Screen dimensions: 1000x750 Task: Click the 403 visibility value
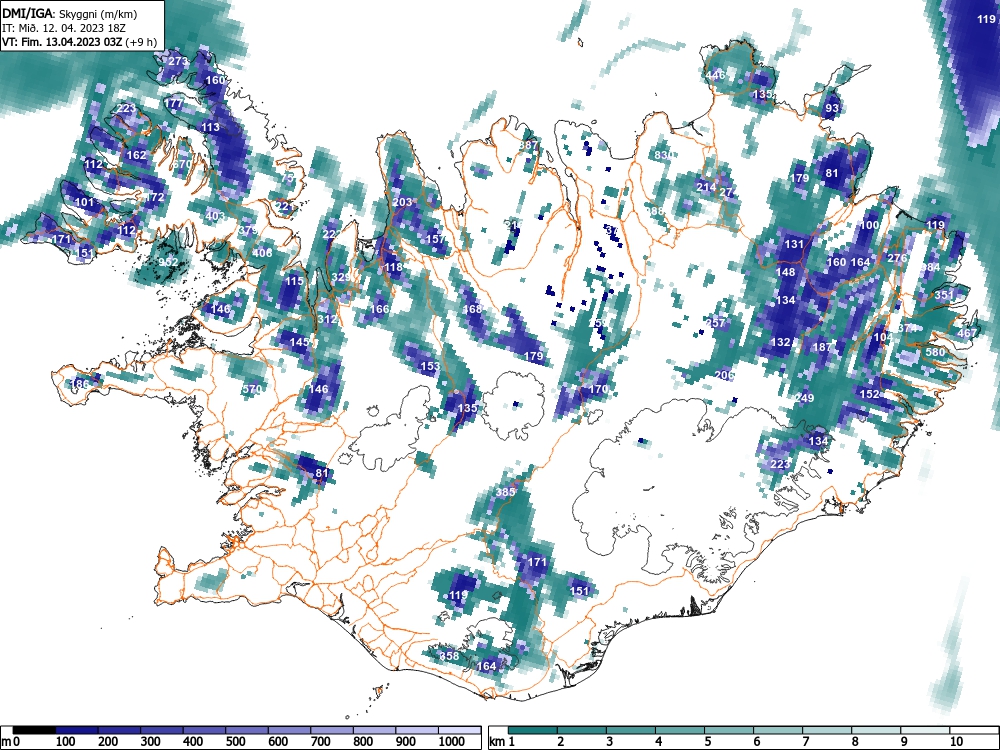pyautogui.click(x=215, y=216)
